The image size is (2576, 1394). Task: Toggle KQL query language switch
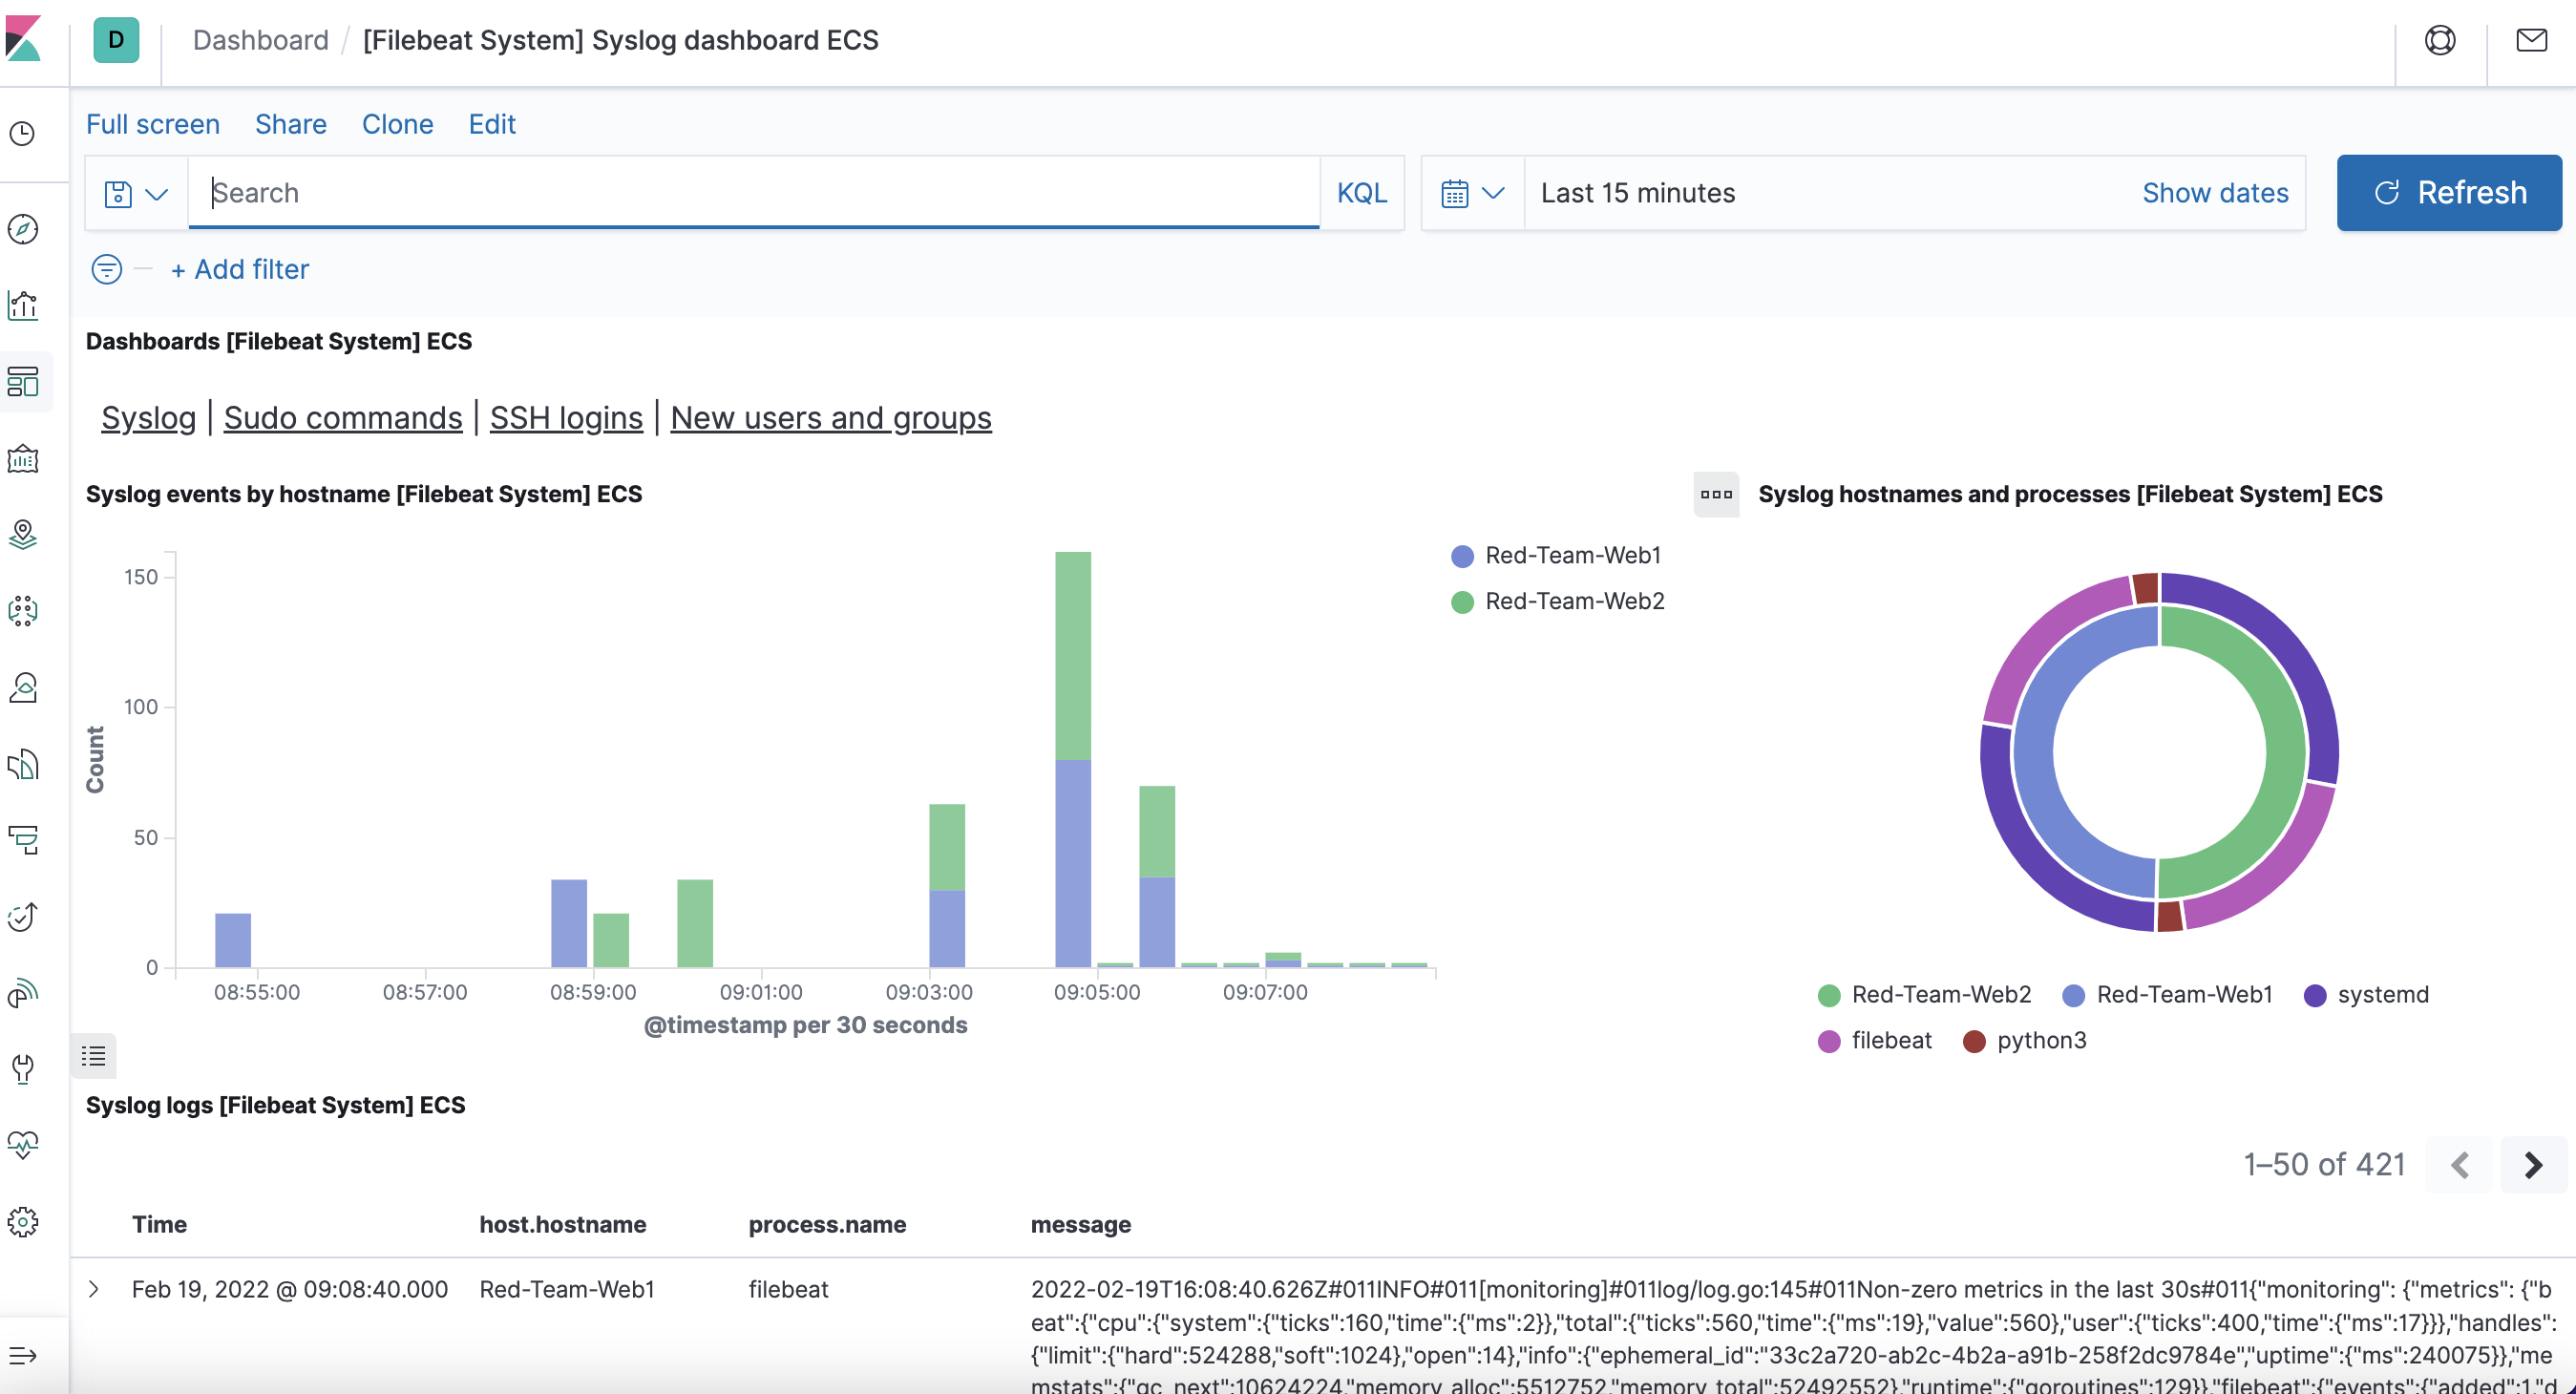(x=1362, y=193)
